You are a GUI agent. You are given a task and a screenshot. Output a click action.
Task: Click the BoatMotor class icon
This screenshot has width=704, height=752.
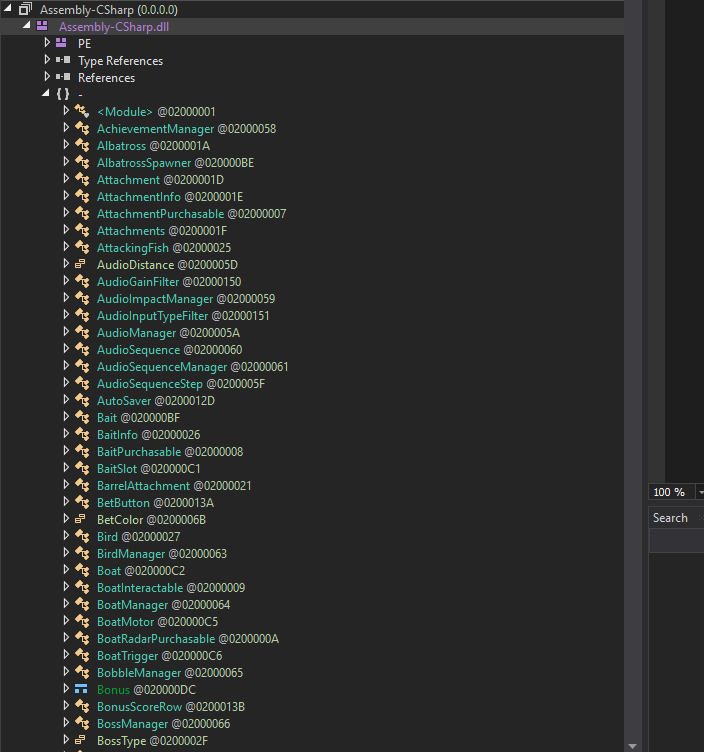(x=82, y=621)
